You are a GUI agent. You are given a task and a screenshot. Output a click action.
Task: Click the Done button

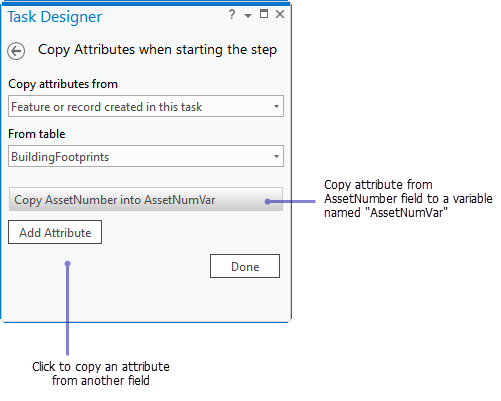tap(245, 266)
